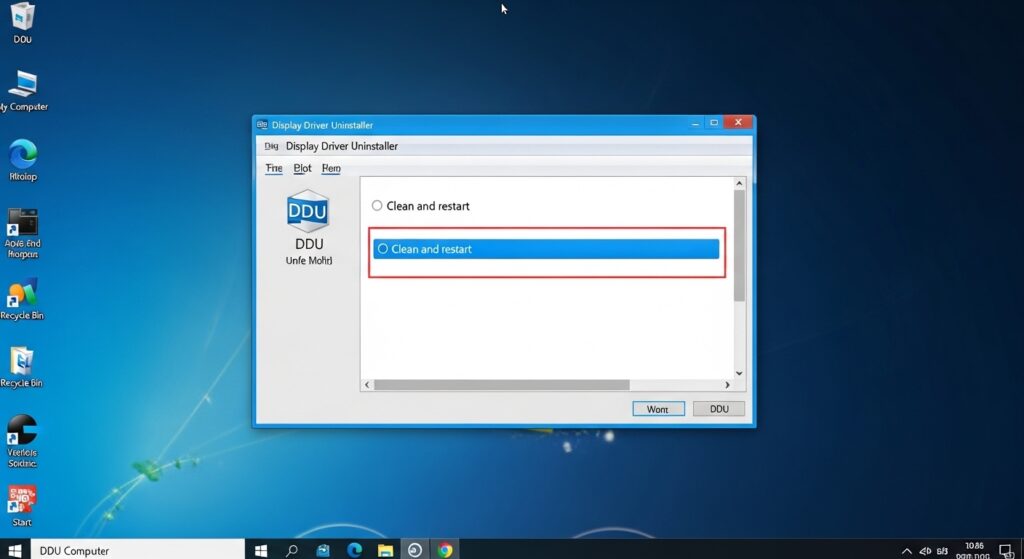
Task: Click the second Windows logo icon after the search box
Action: (261, 551)
